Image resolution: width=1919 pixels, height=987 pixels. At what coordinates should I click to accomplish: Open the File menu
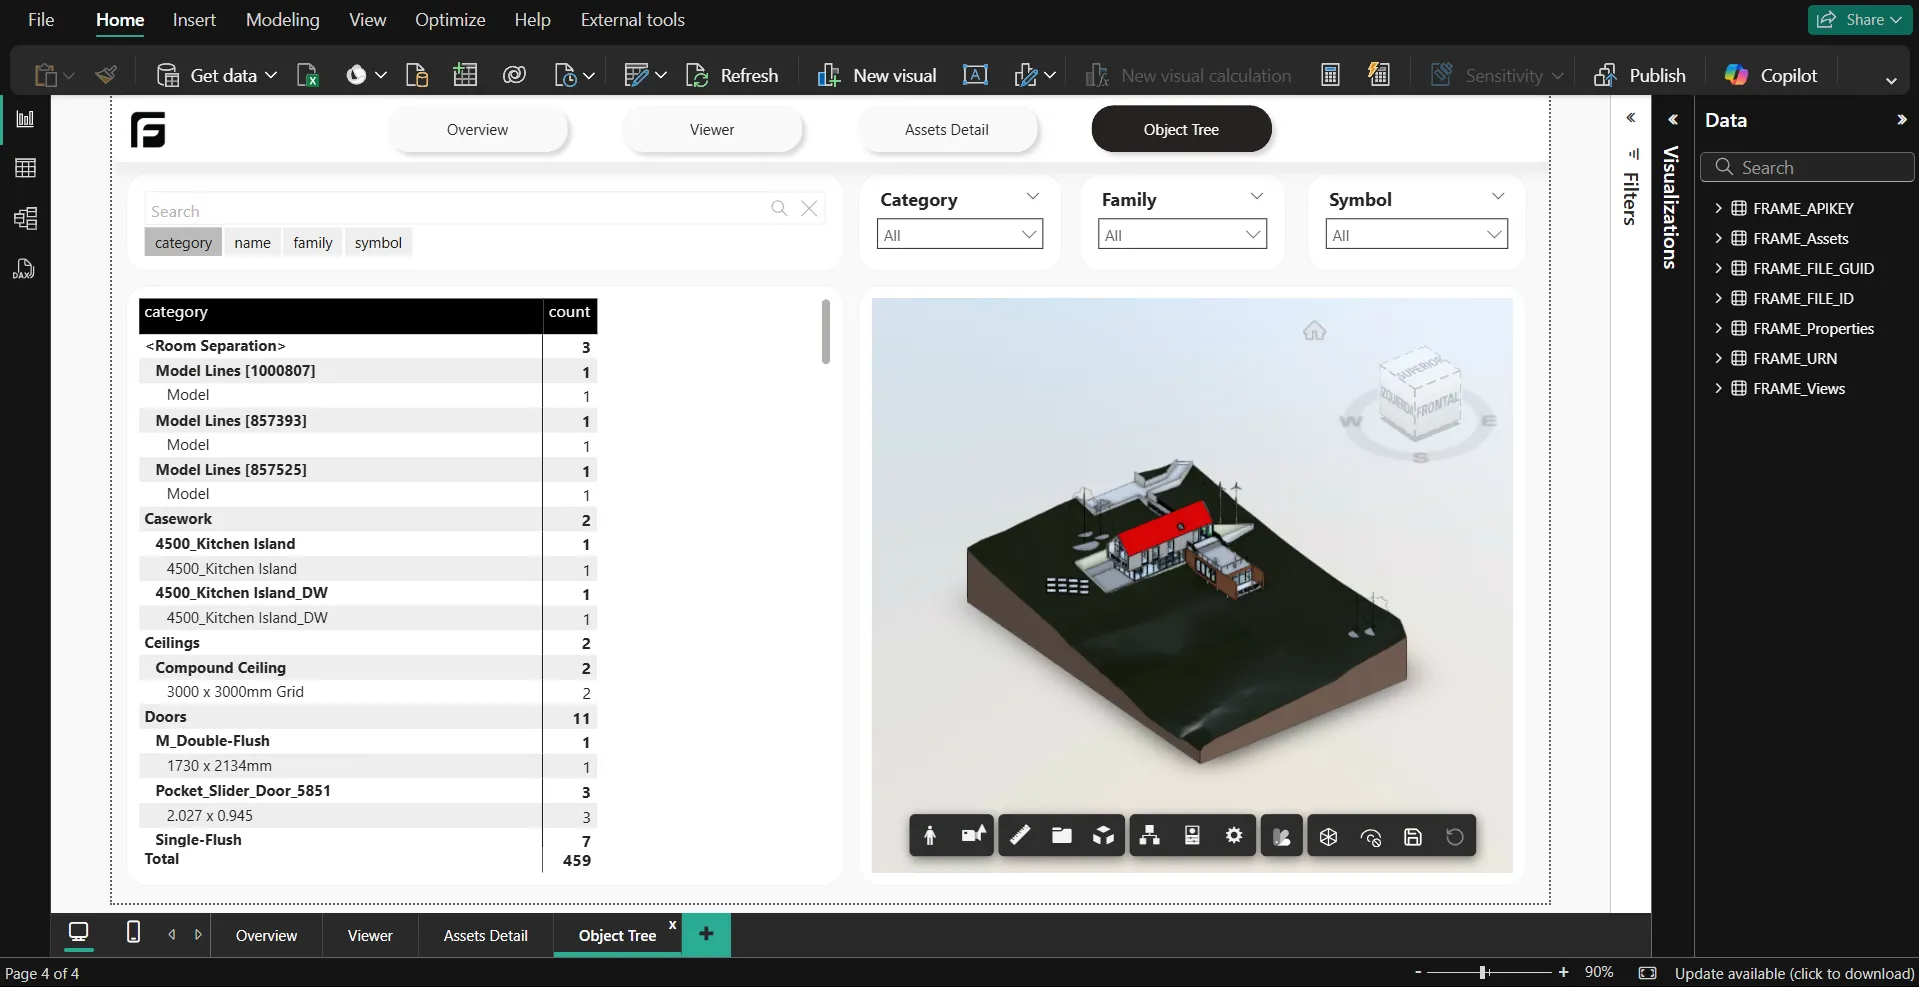pyautogui.click(x=41, y=20)
